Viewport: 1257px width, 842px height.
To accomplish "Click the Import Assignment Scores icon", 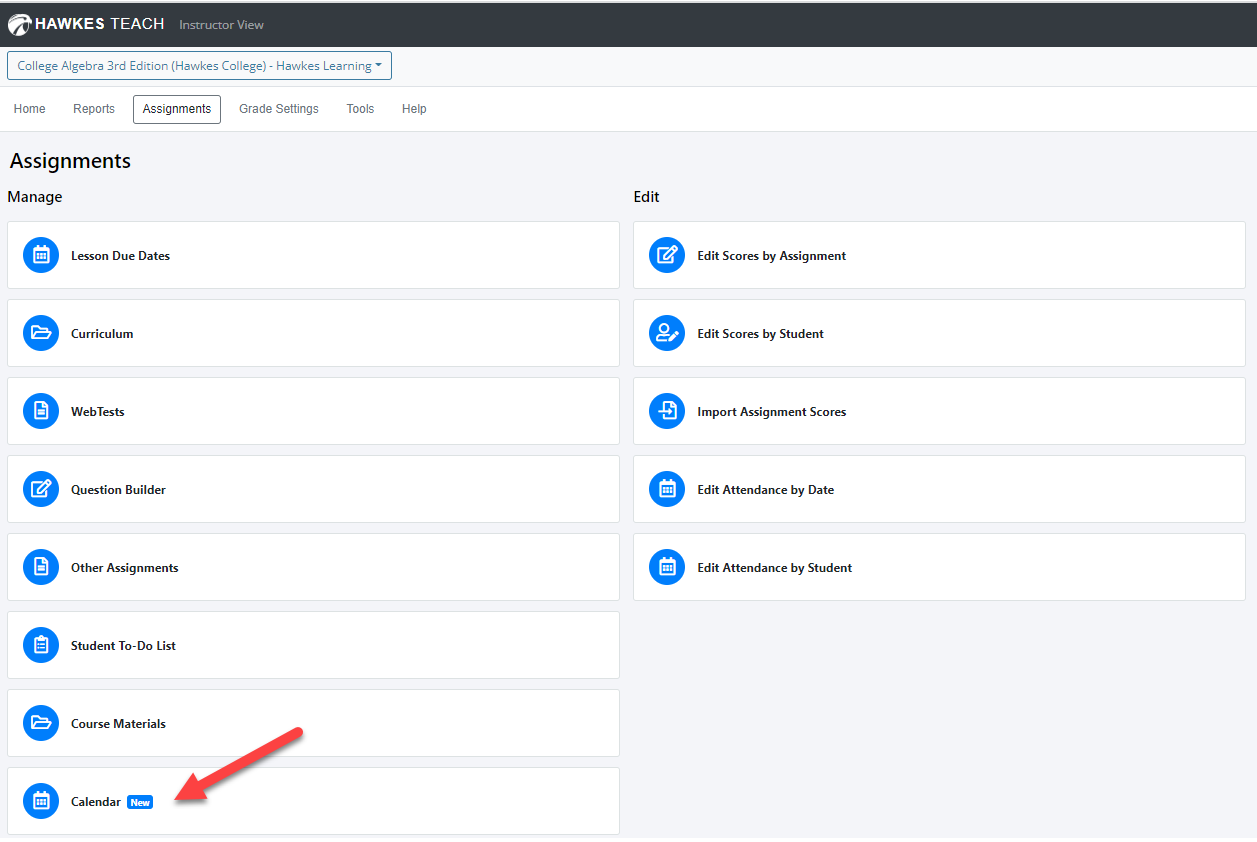I will tap(667, 412).
